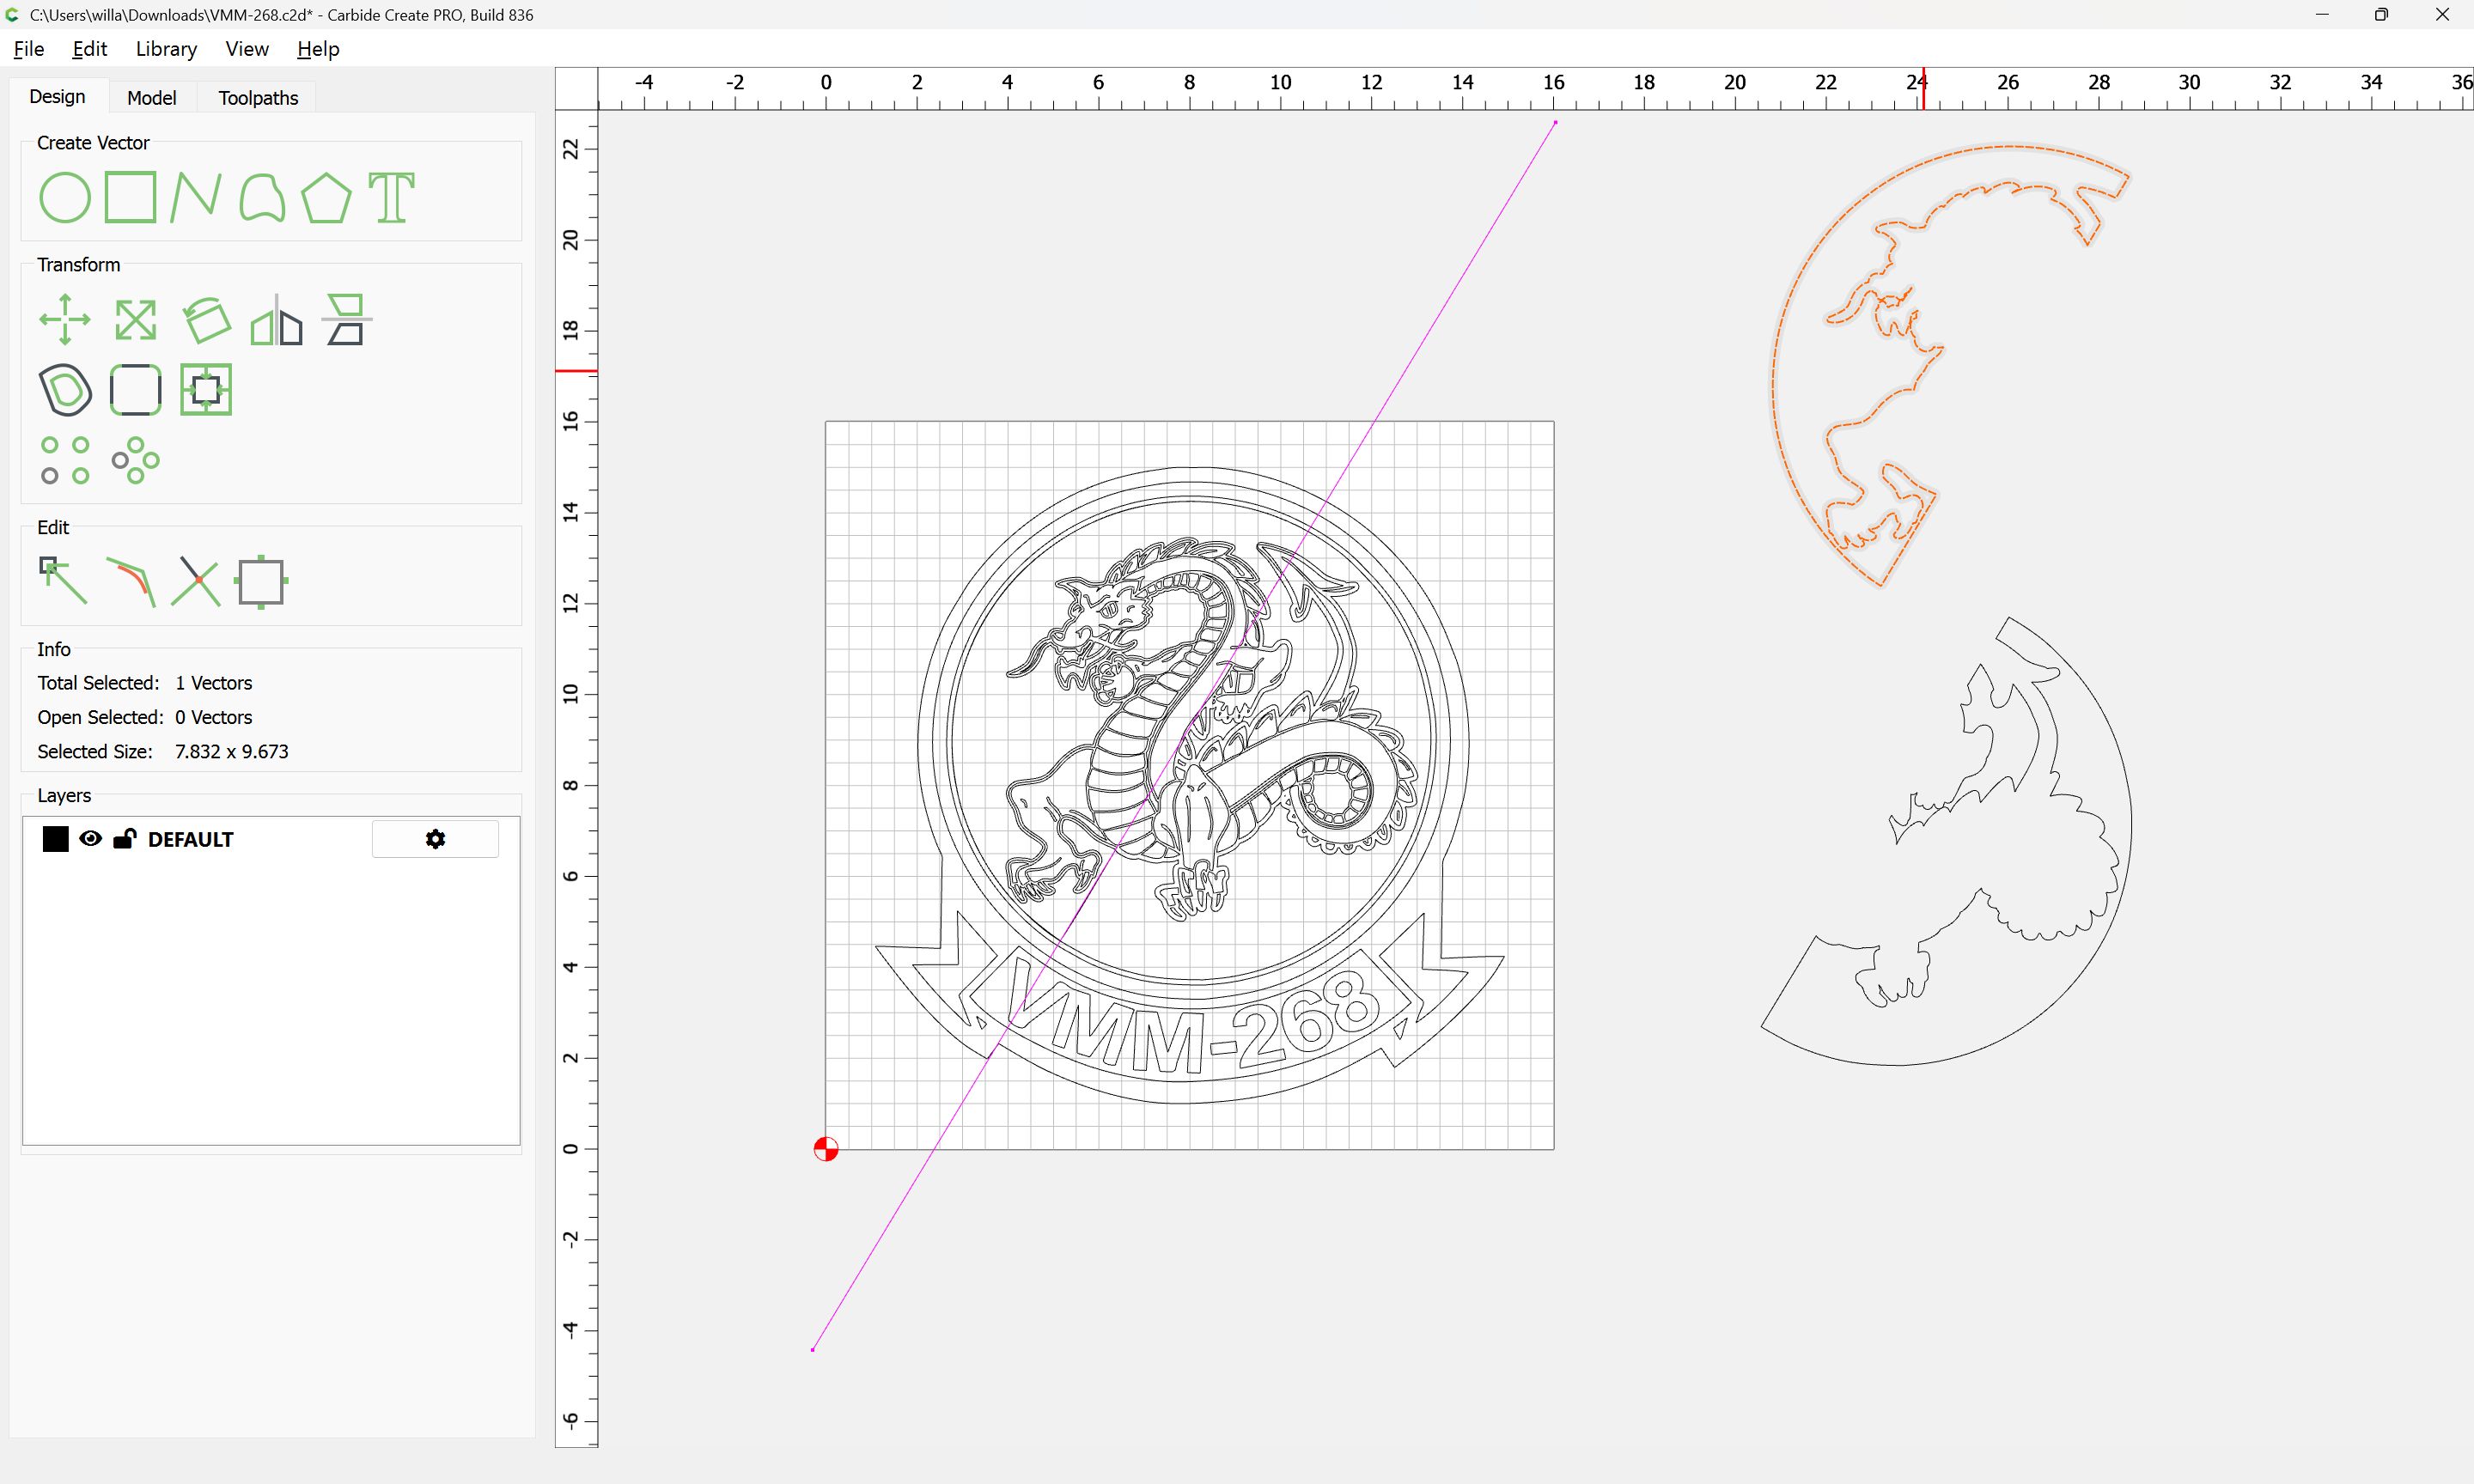Click the DEFAULT layer black color swatch
2474x1484 pixels.
point(56,839)
